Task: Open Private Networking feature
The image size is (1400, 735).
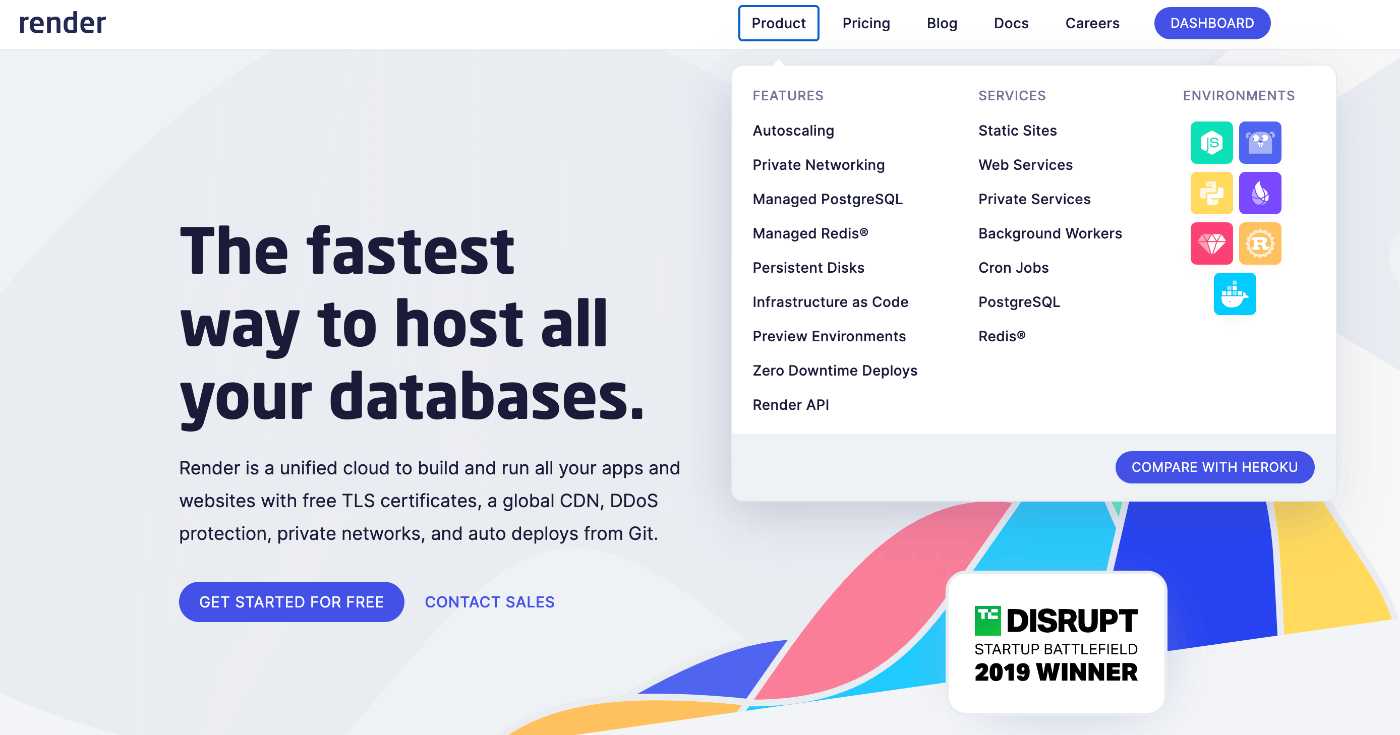Action: (x=819, y=165)
